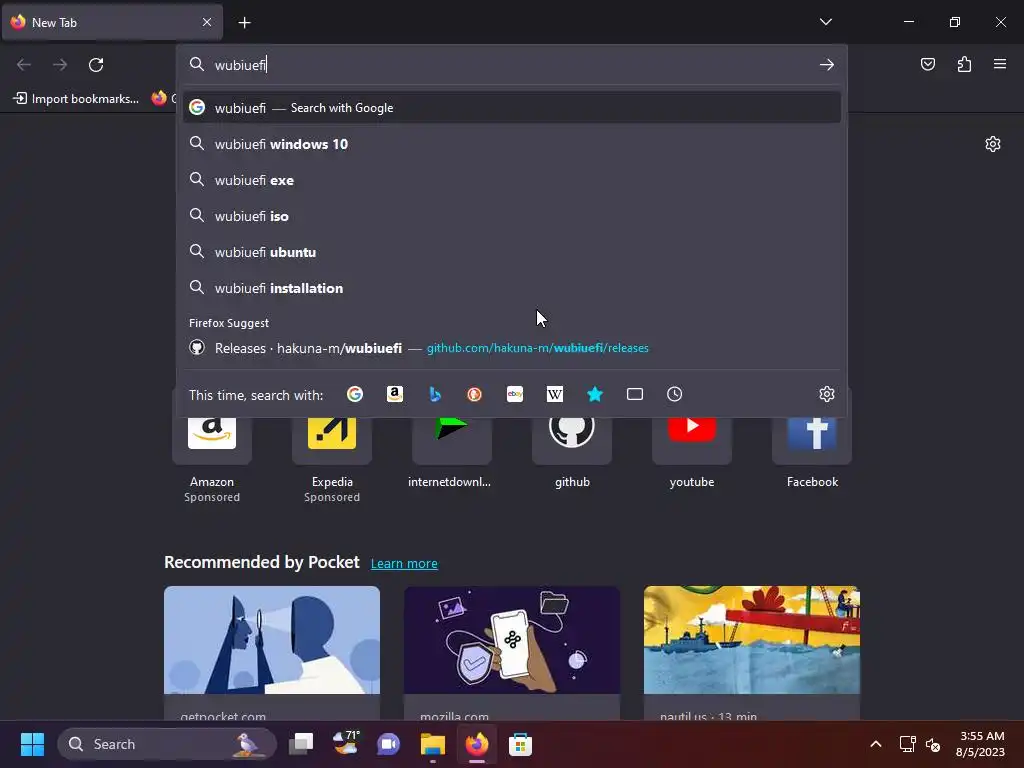The width and height of the screenshot is (1024, 768).
Task: Choose suggestion 'wubiuefi windows 10'
Action: point(512,144)
